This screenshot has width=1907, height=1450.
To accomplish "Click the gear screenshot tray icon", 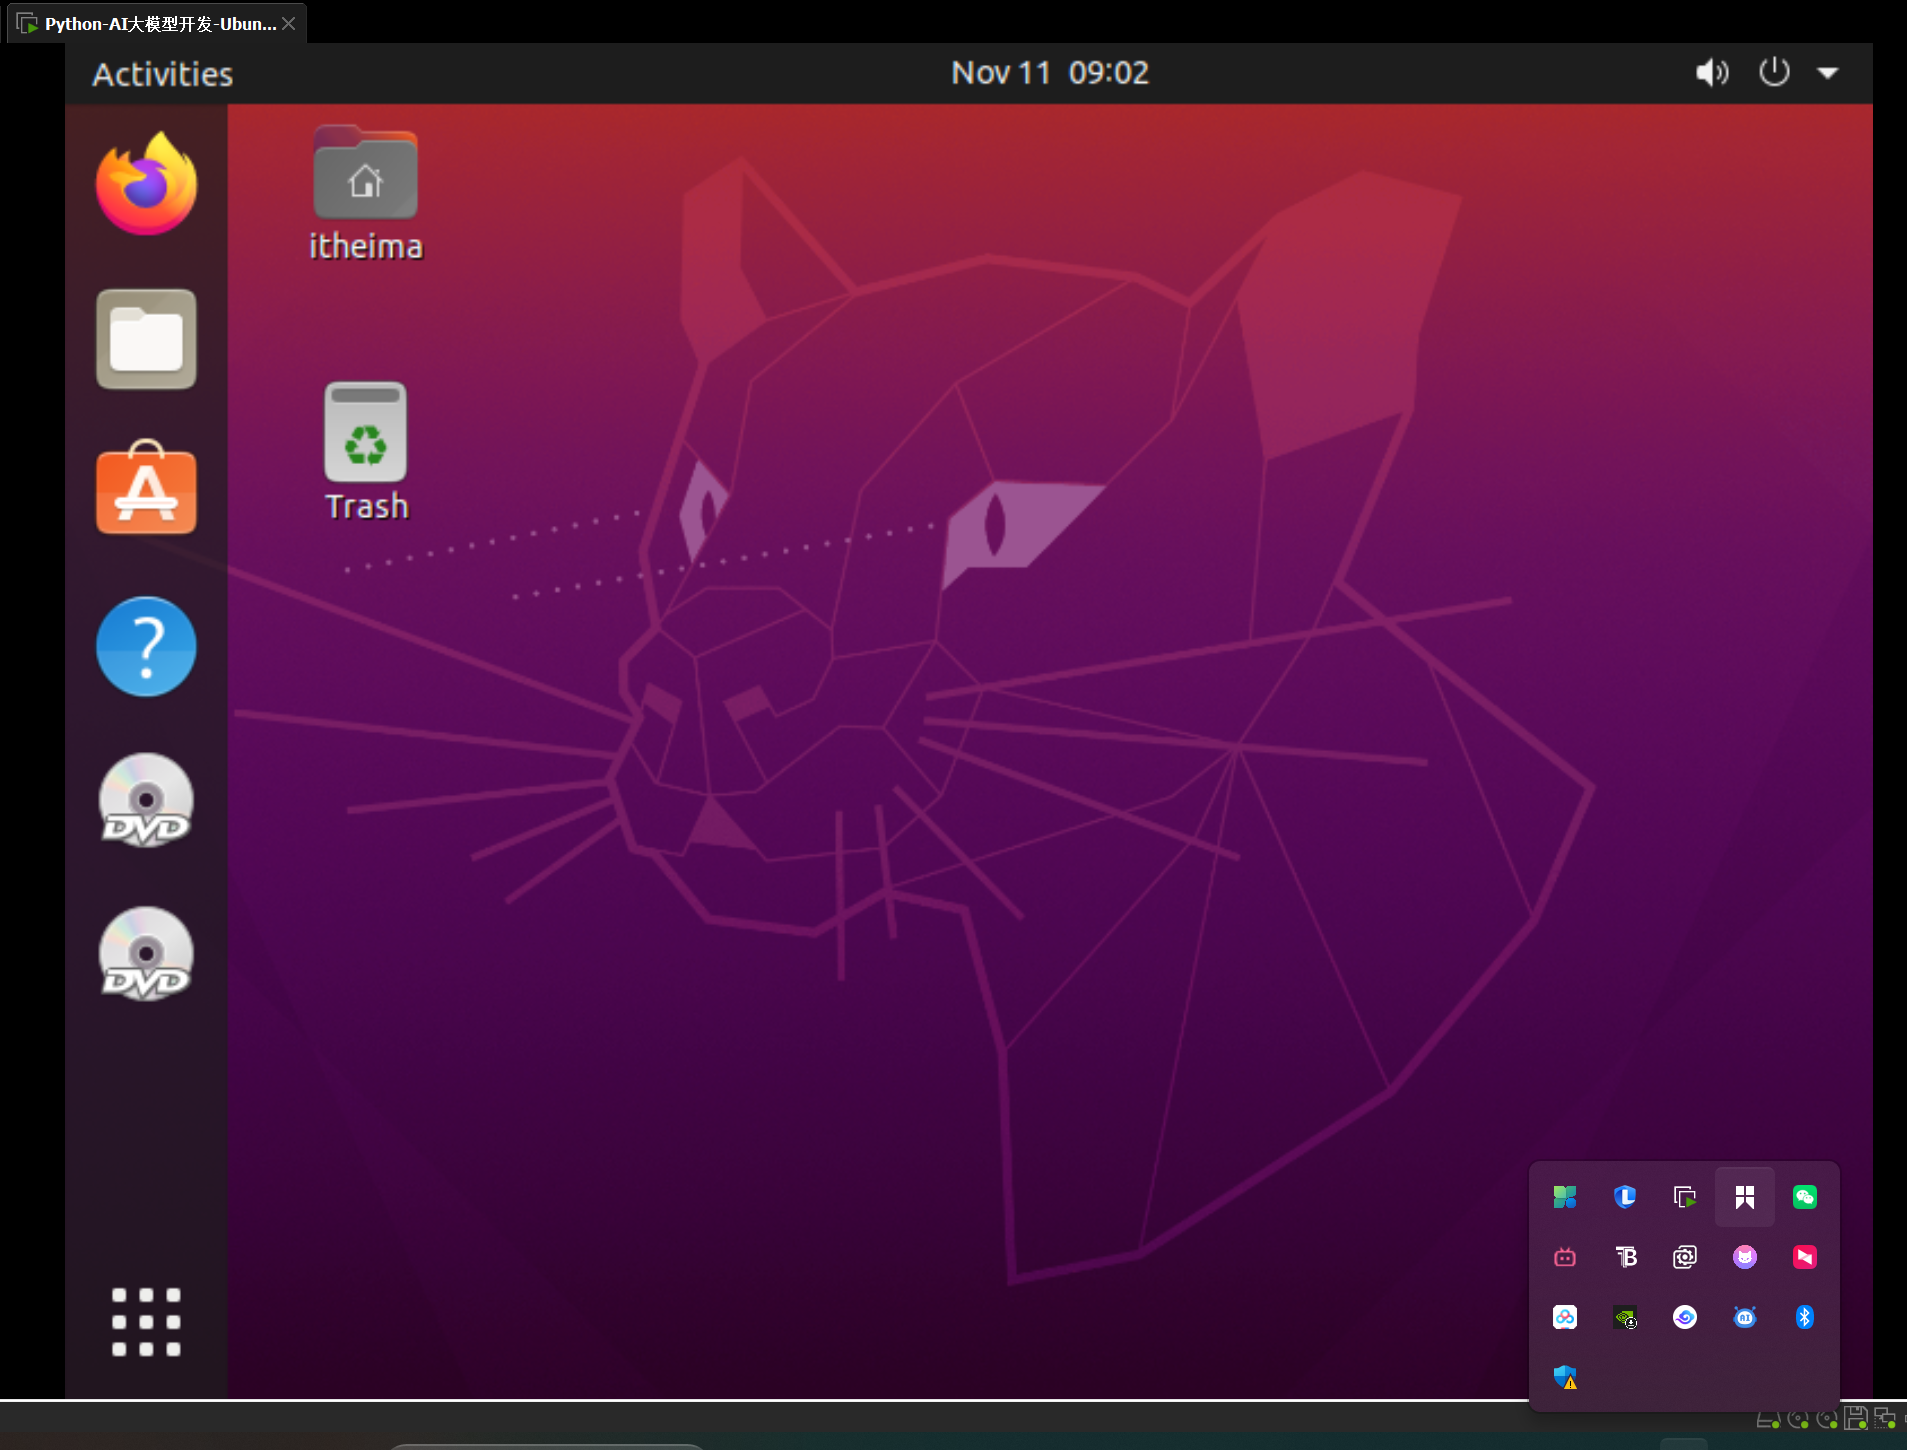I will [x=1685, y=1257].
